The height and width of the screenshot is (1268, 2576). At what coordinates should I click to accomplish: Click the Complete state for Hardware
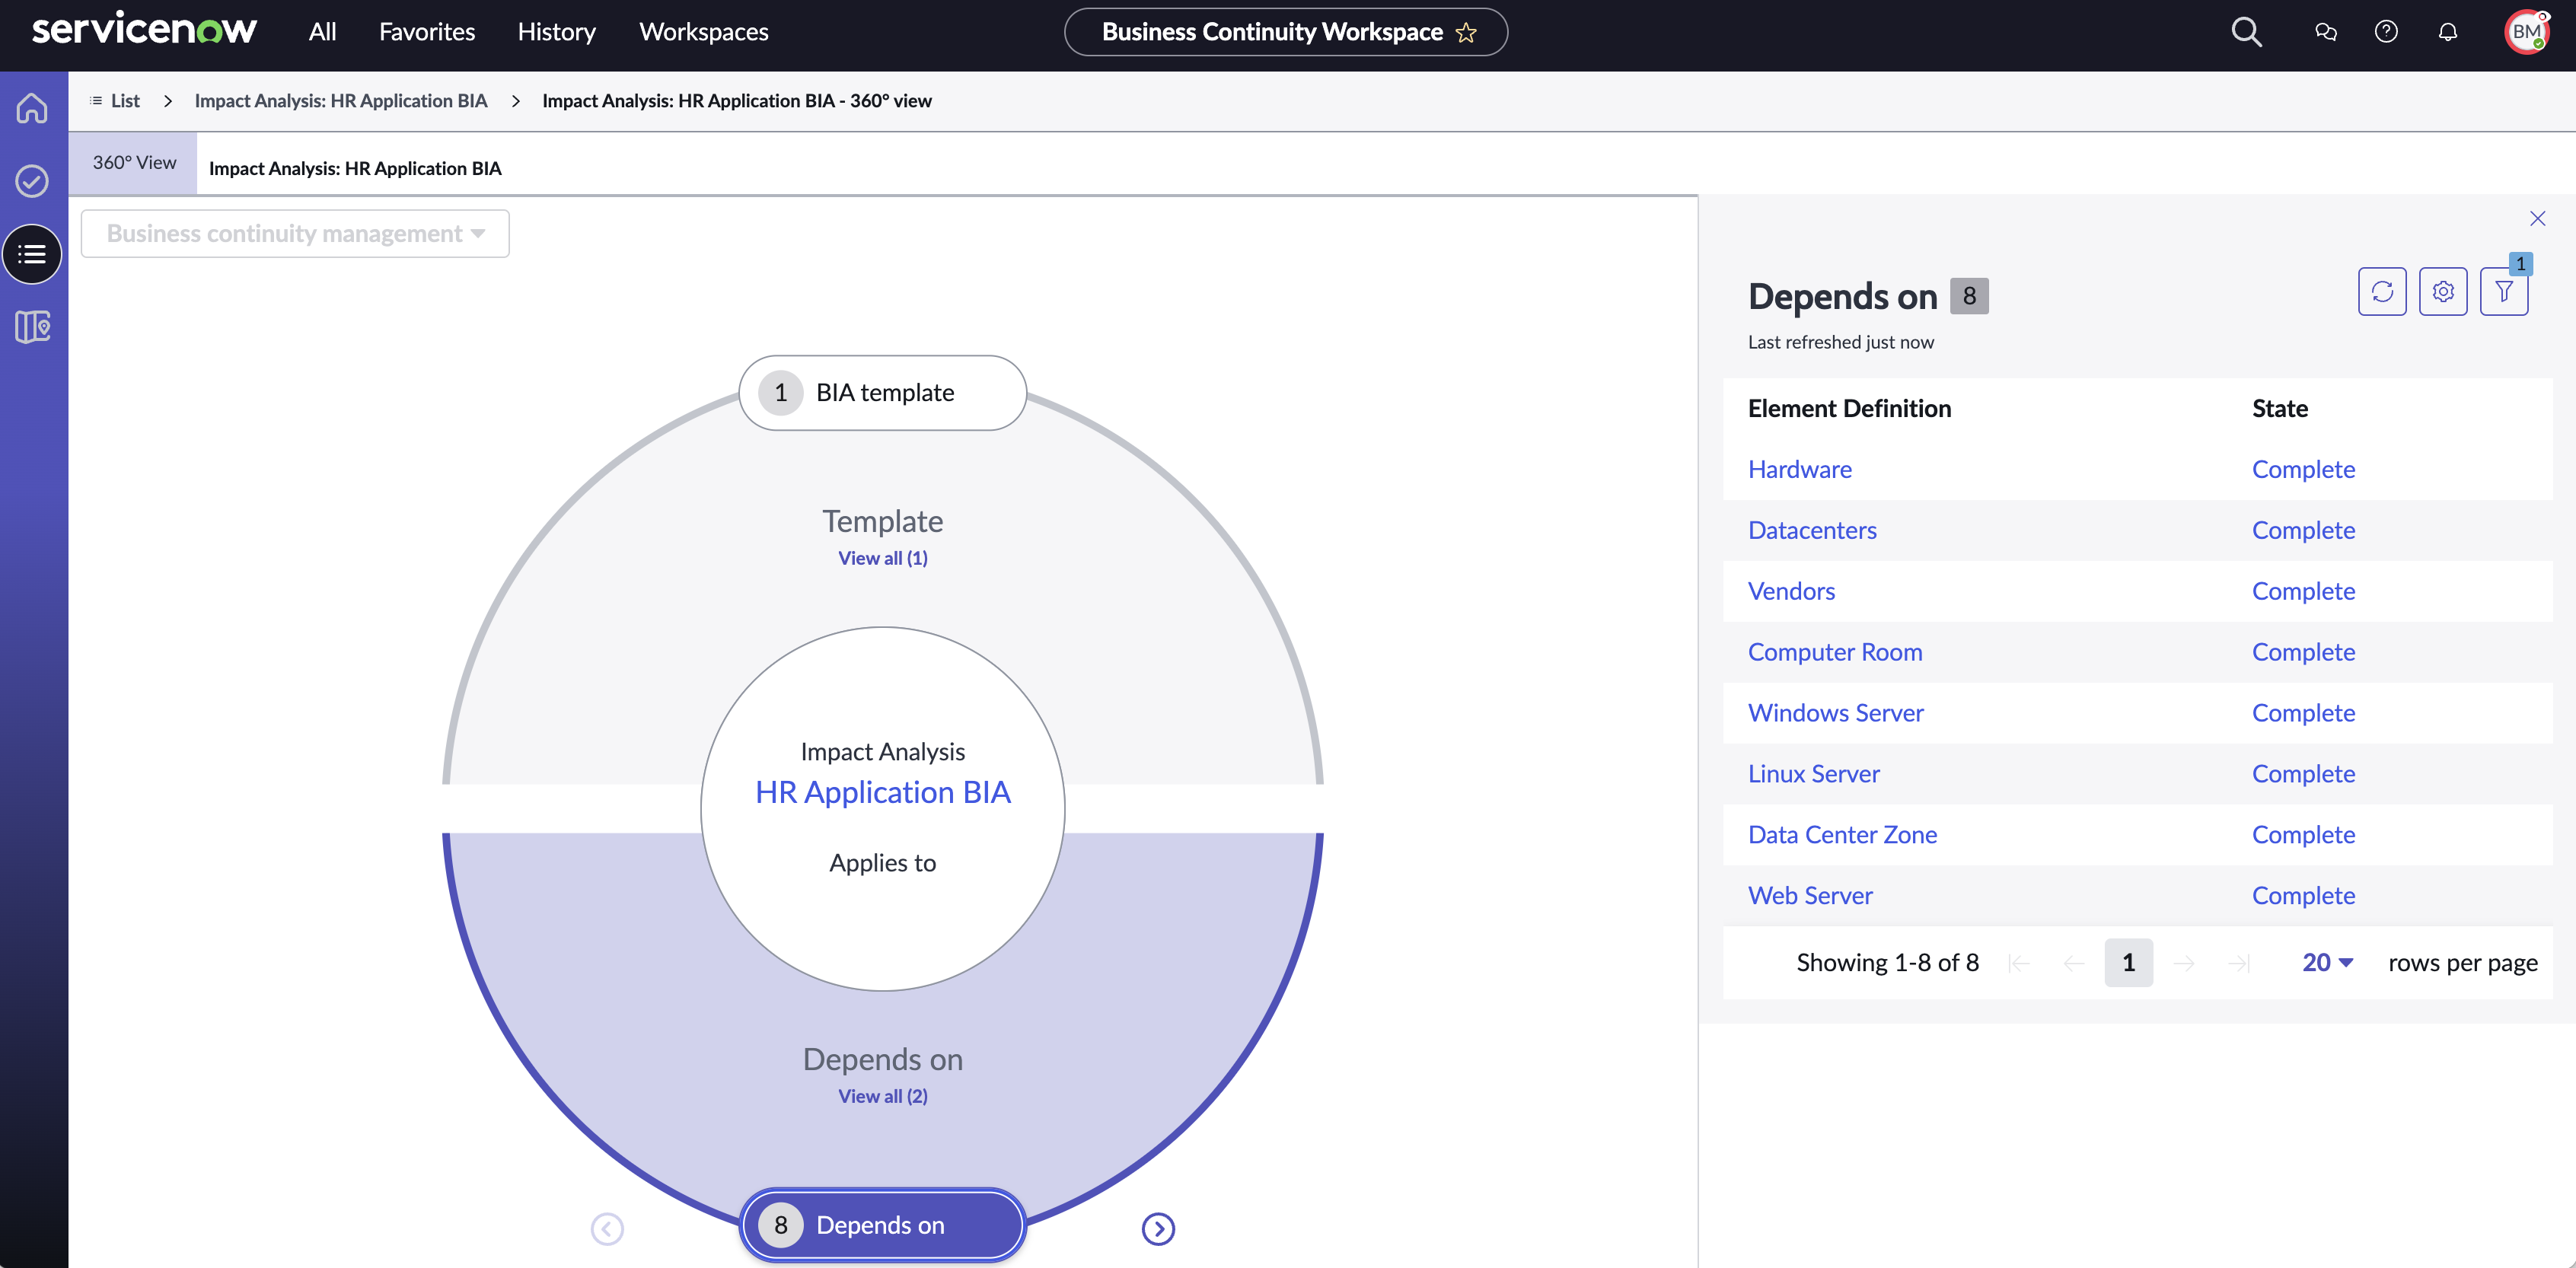2303,469
